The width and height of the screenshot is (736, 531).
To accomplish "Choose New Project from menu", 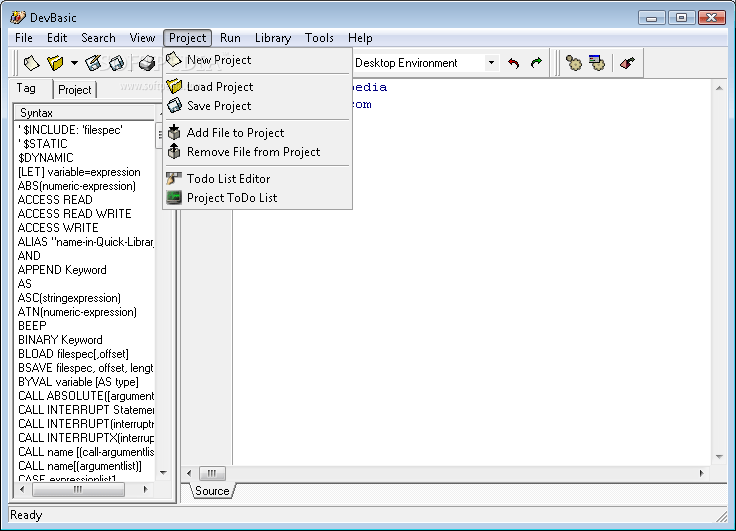I will (258, 60).
